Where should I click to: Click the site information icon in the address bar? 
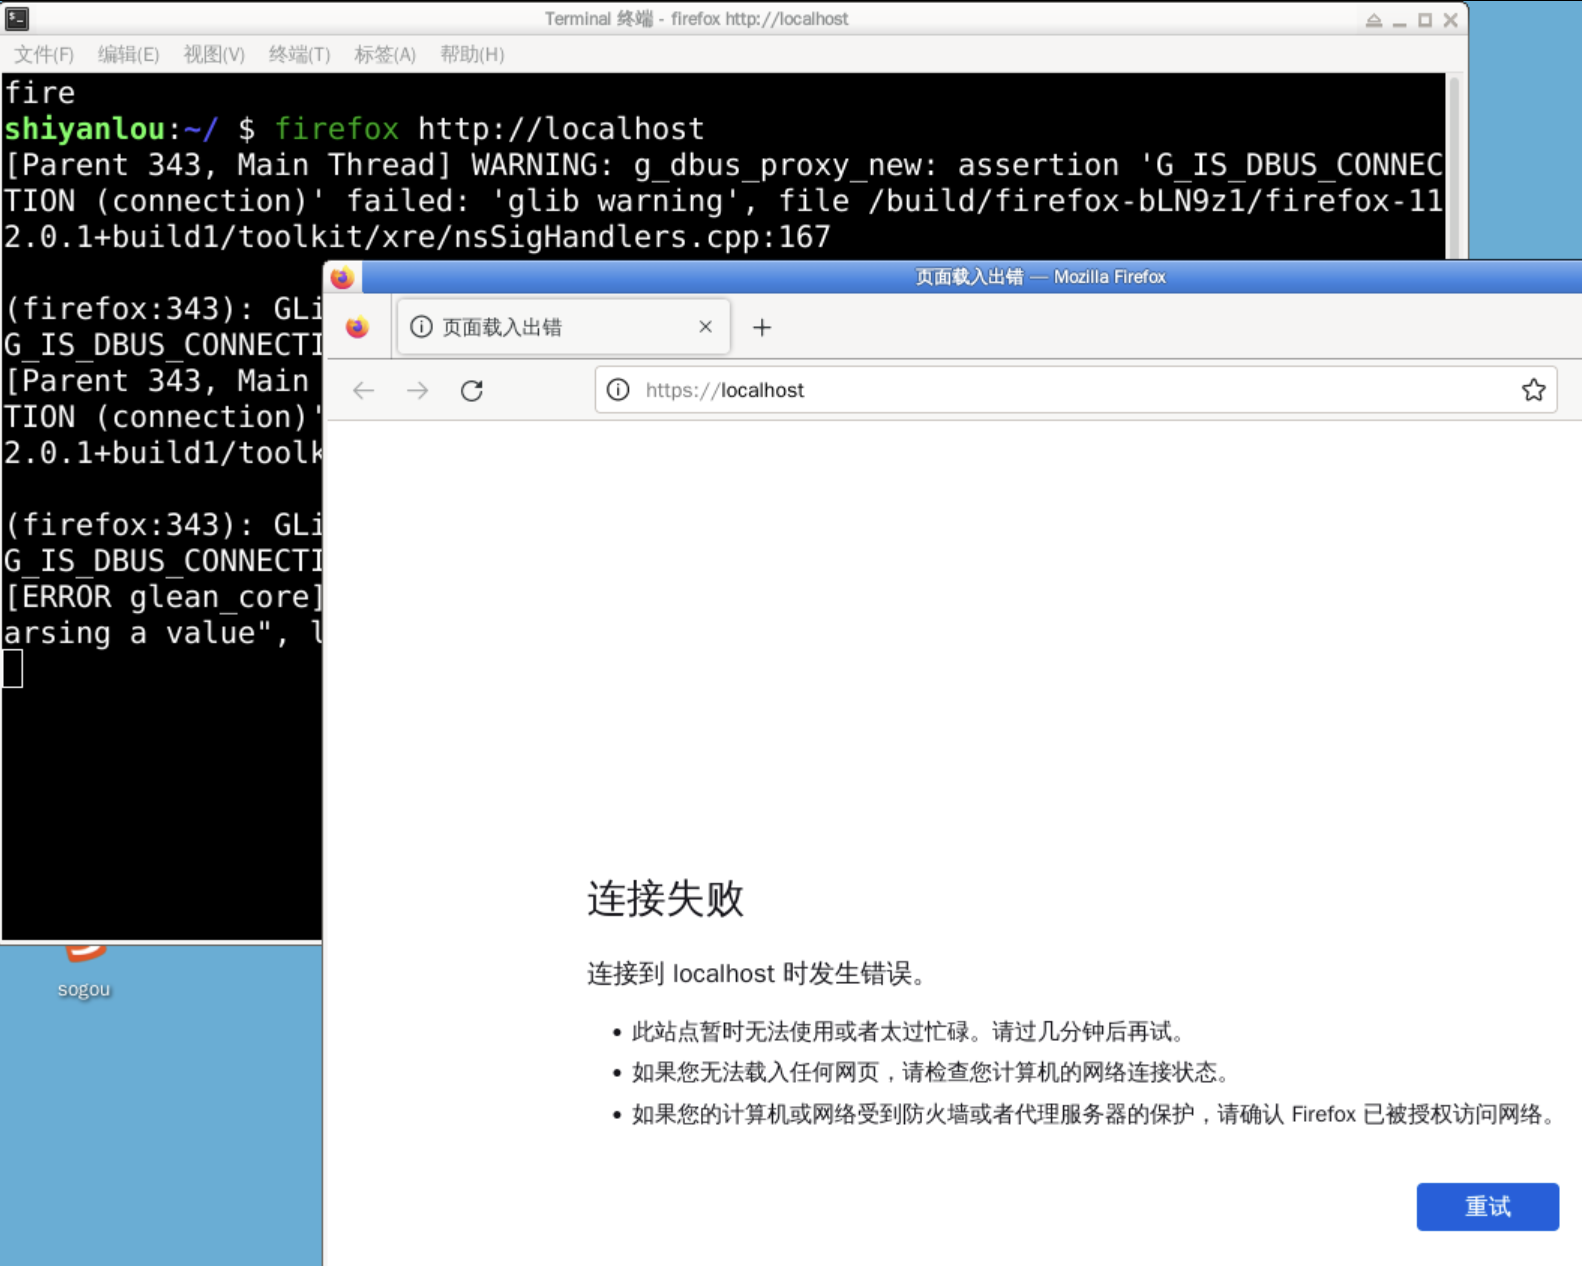pyautogui.click(x=618, y=390)
